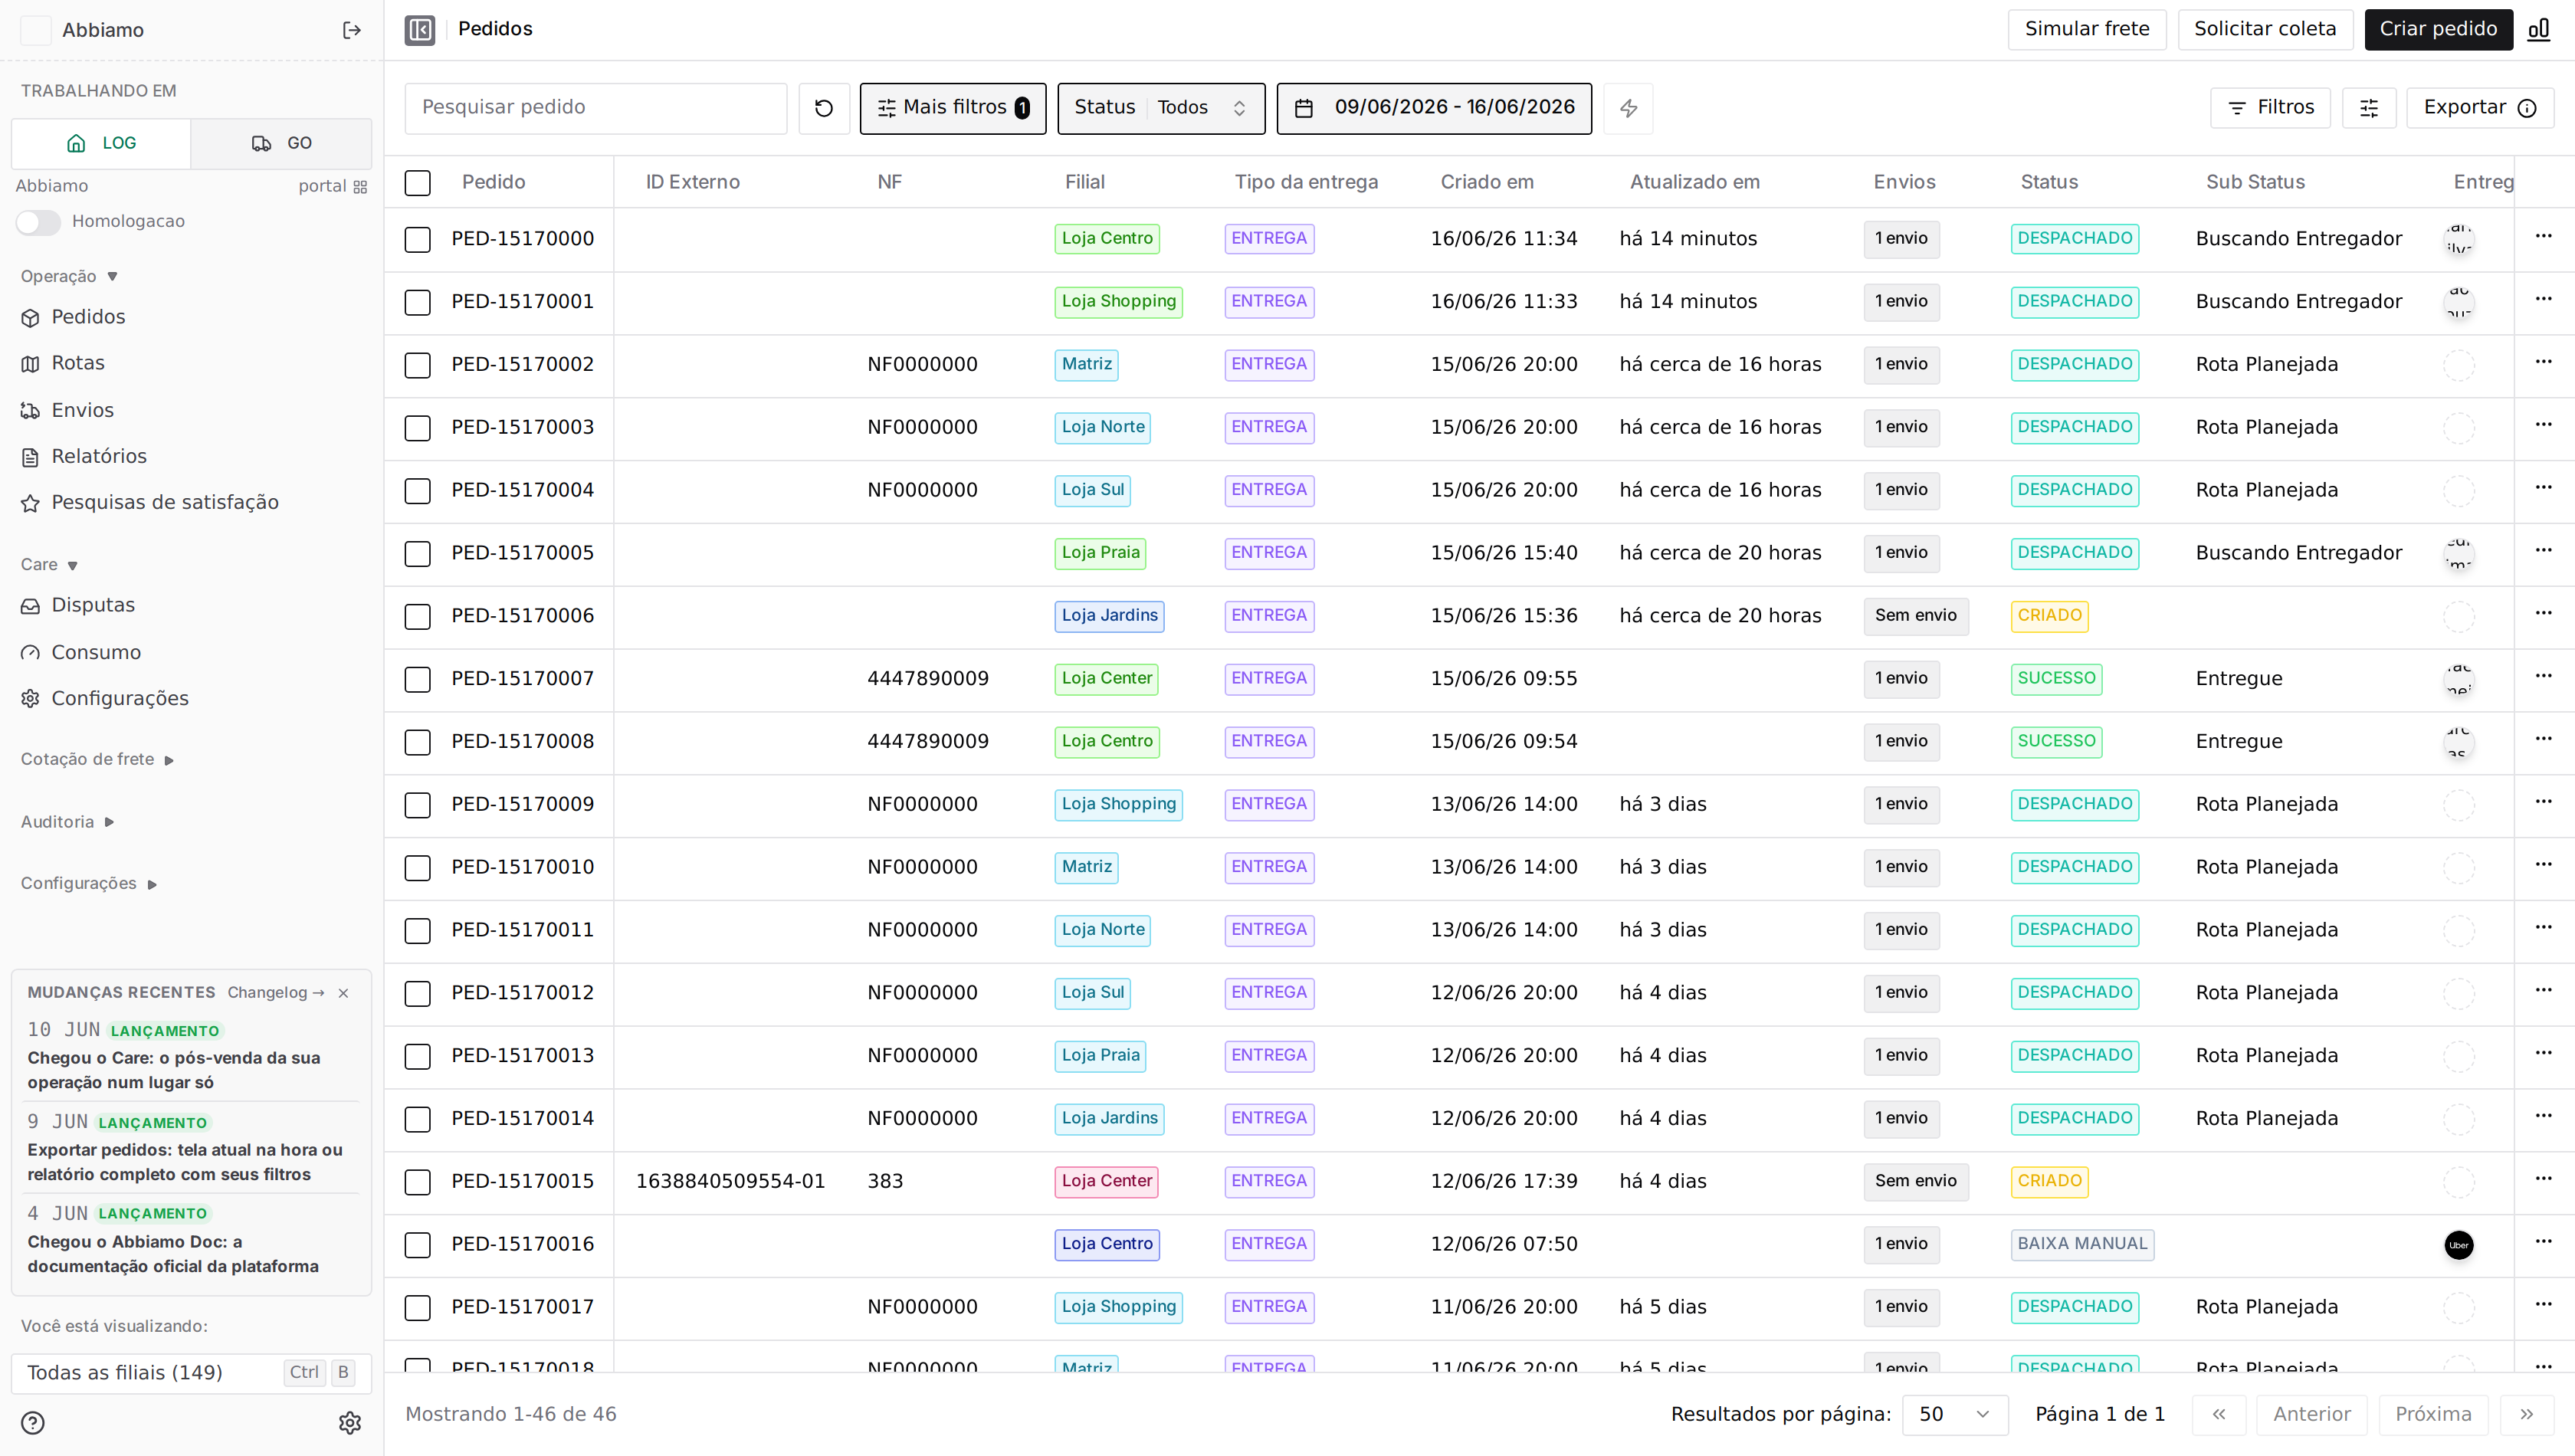2575x1456 pixels.
Task: Check the PED-15170000 row checkbox
Action: coord(418,240)
